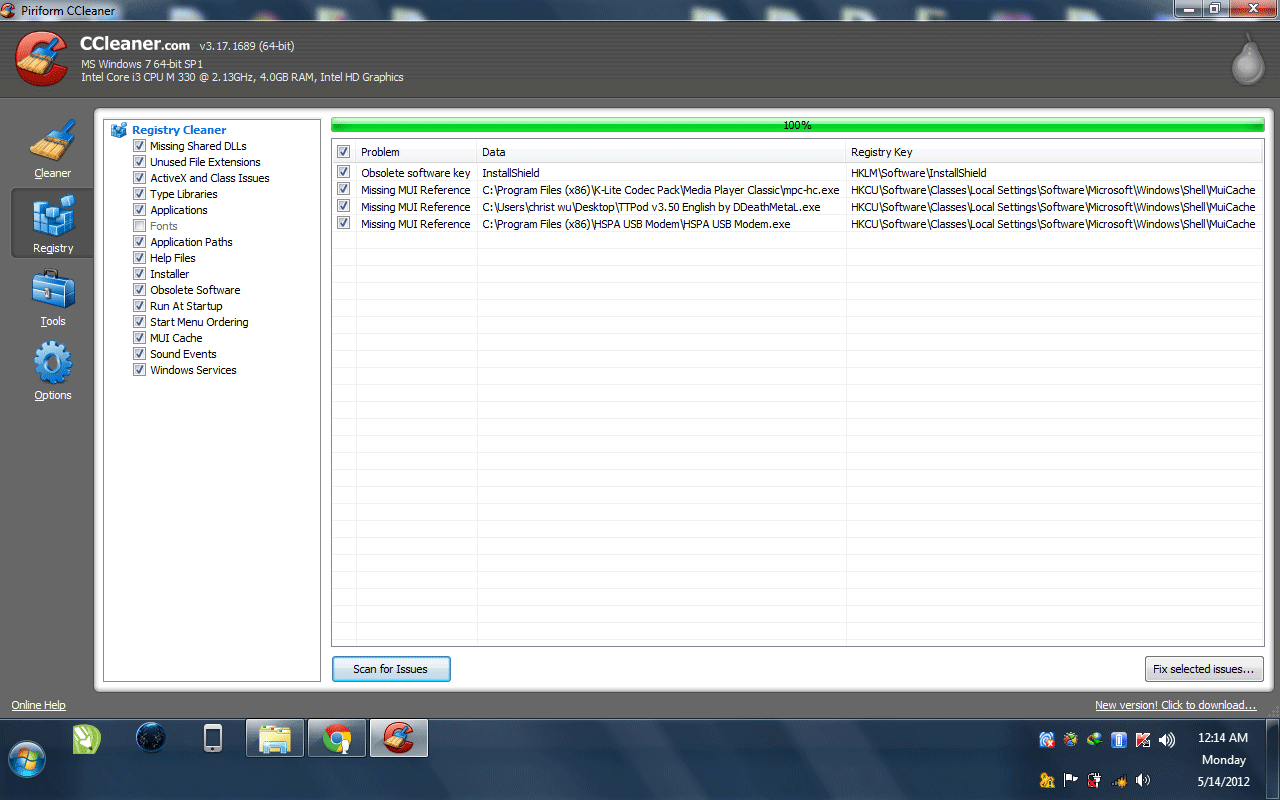
Task: Sort results by Registry Key column
Action: (x=1054, y=152)
